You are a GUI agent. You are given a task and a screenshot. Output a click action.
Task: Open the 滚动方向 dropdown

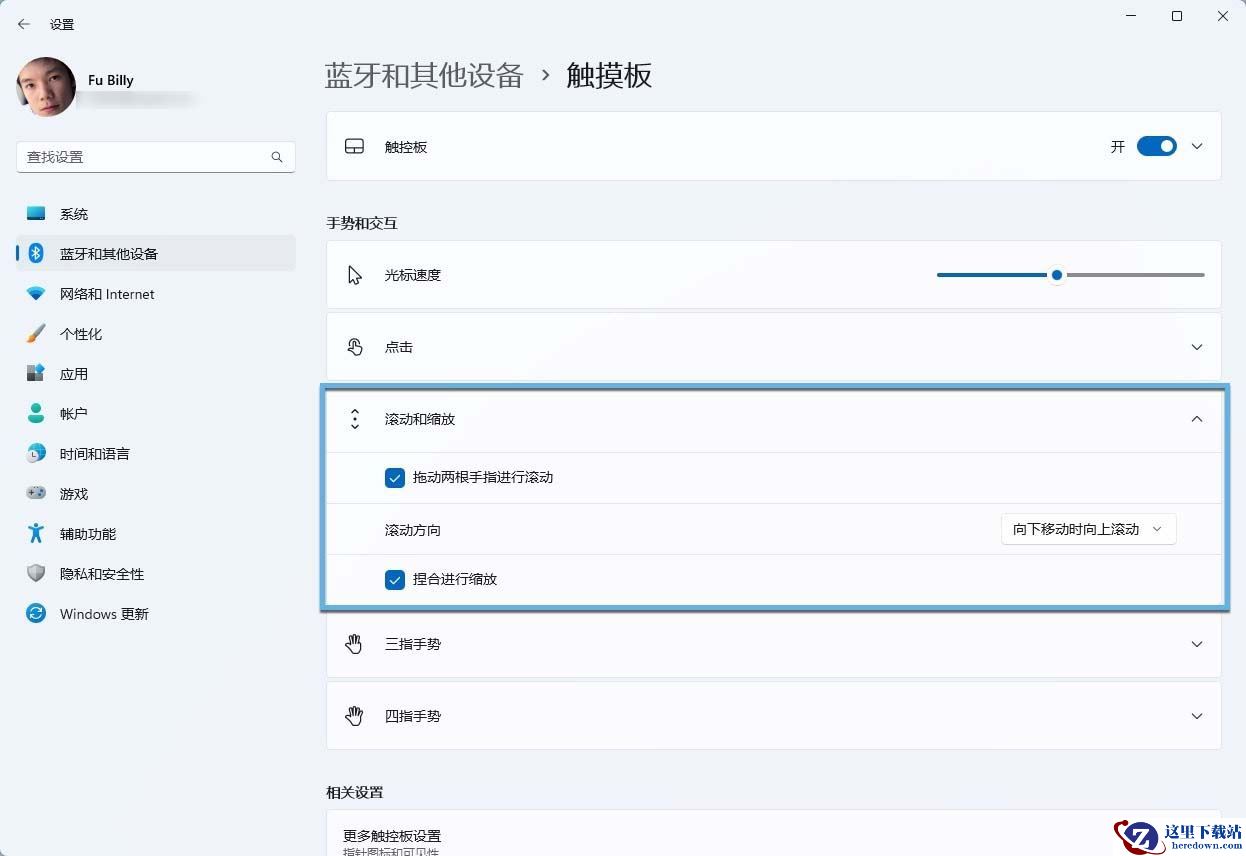click(1088, 529)
